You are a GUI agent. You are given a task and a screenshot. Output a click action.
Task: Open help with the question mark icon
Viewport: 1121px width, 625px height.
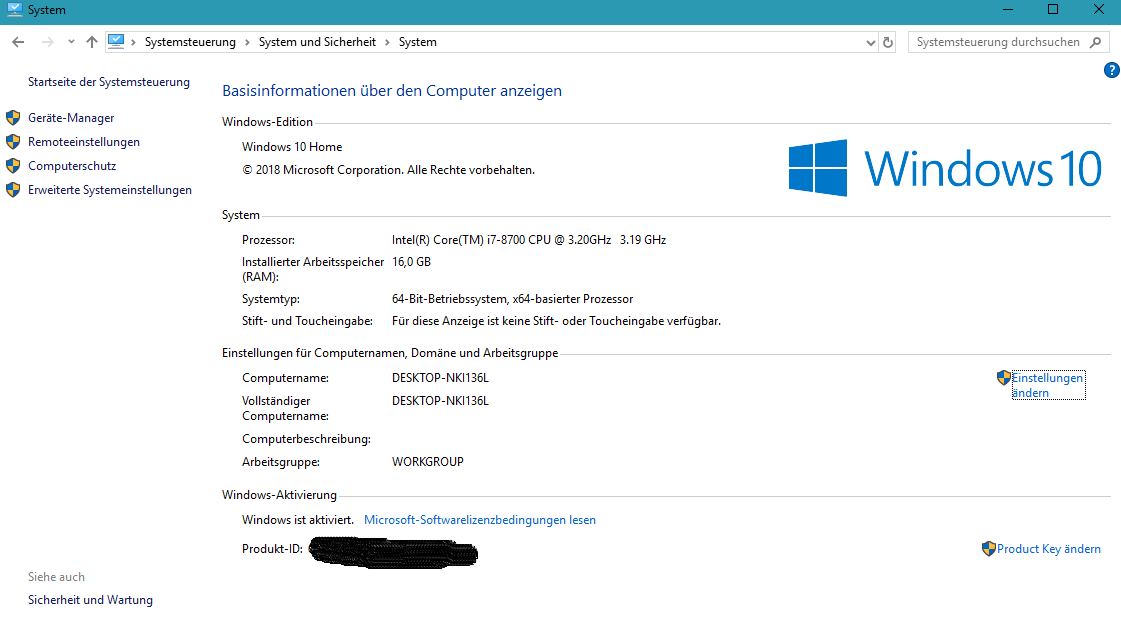(x=1112, y=70)
